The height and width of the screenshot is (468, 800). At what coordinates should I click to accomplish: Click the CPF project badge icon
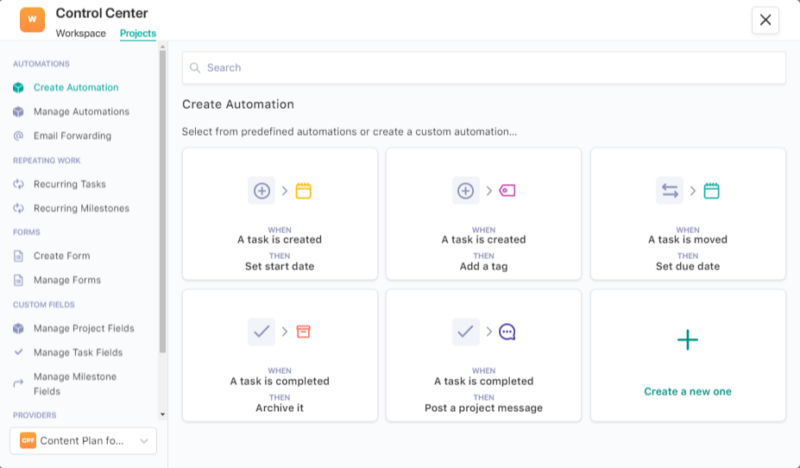click(x=28, y=440)
